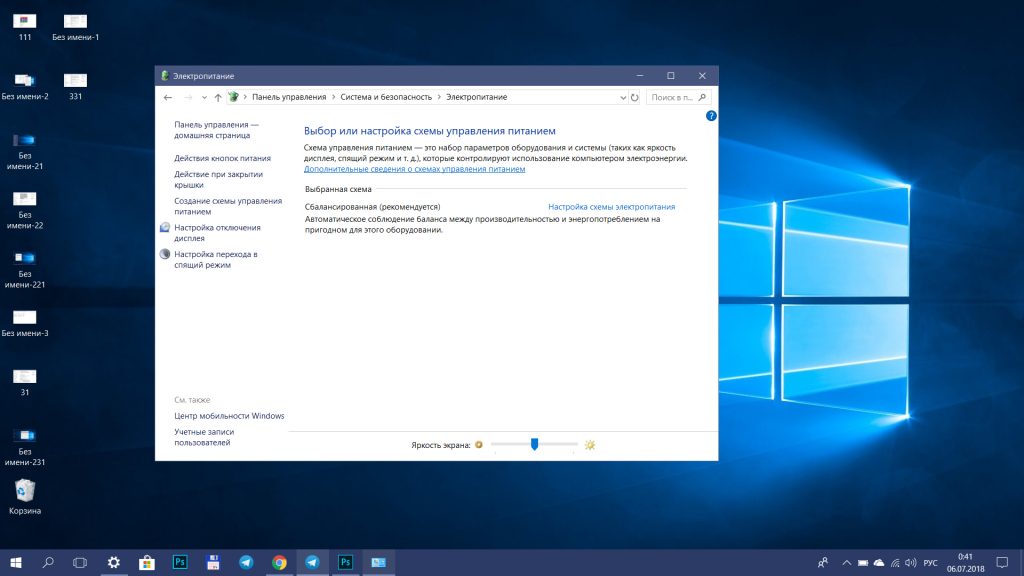This screenshot has height=576, width=1024.
Task: Open Центр мобильности Windows link
Action: pyautogui.click(x=227, y=415)
